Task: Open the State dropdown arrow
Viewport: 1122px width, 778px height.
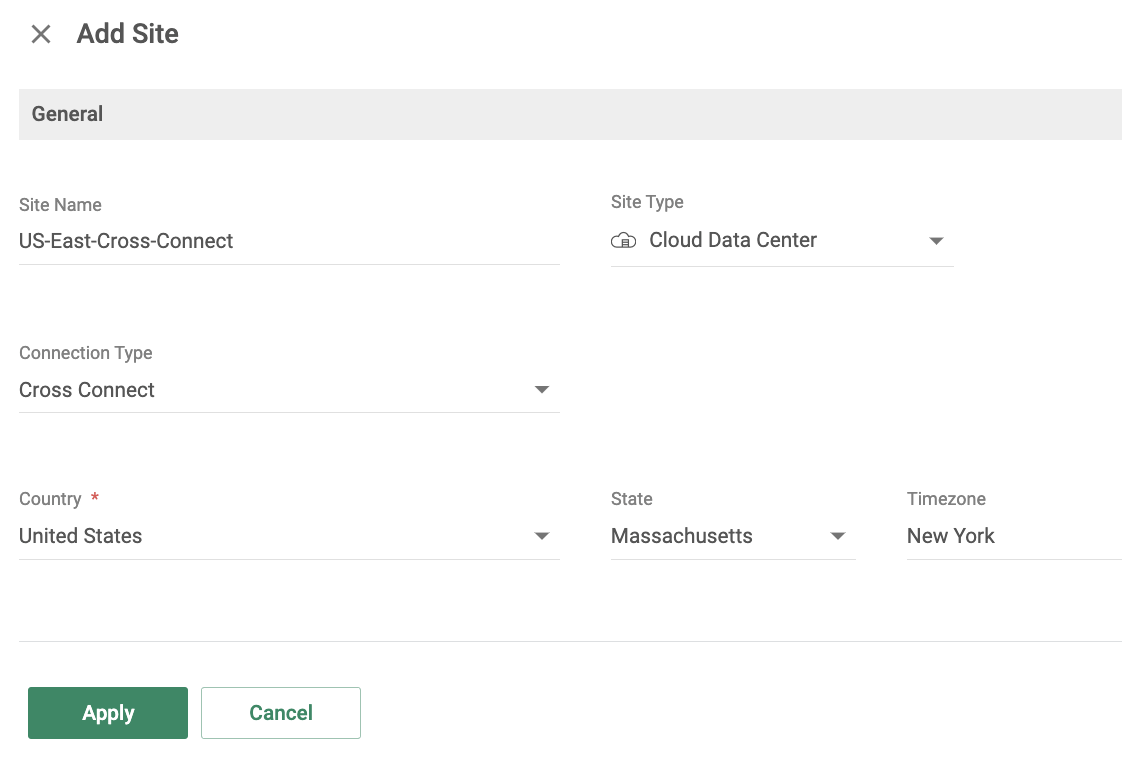Action: tap(838, 535)
